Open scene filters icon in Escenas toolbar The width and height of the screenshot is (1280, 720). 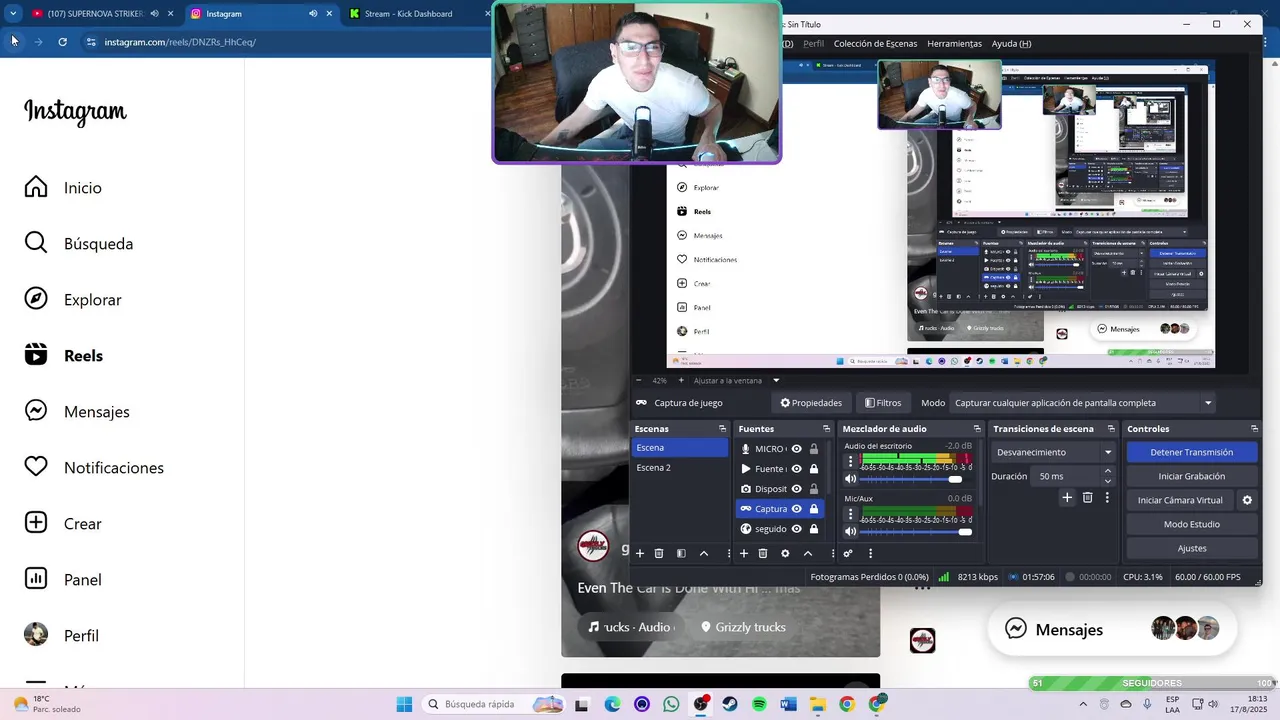(x=681, y=553)
